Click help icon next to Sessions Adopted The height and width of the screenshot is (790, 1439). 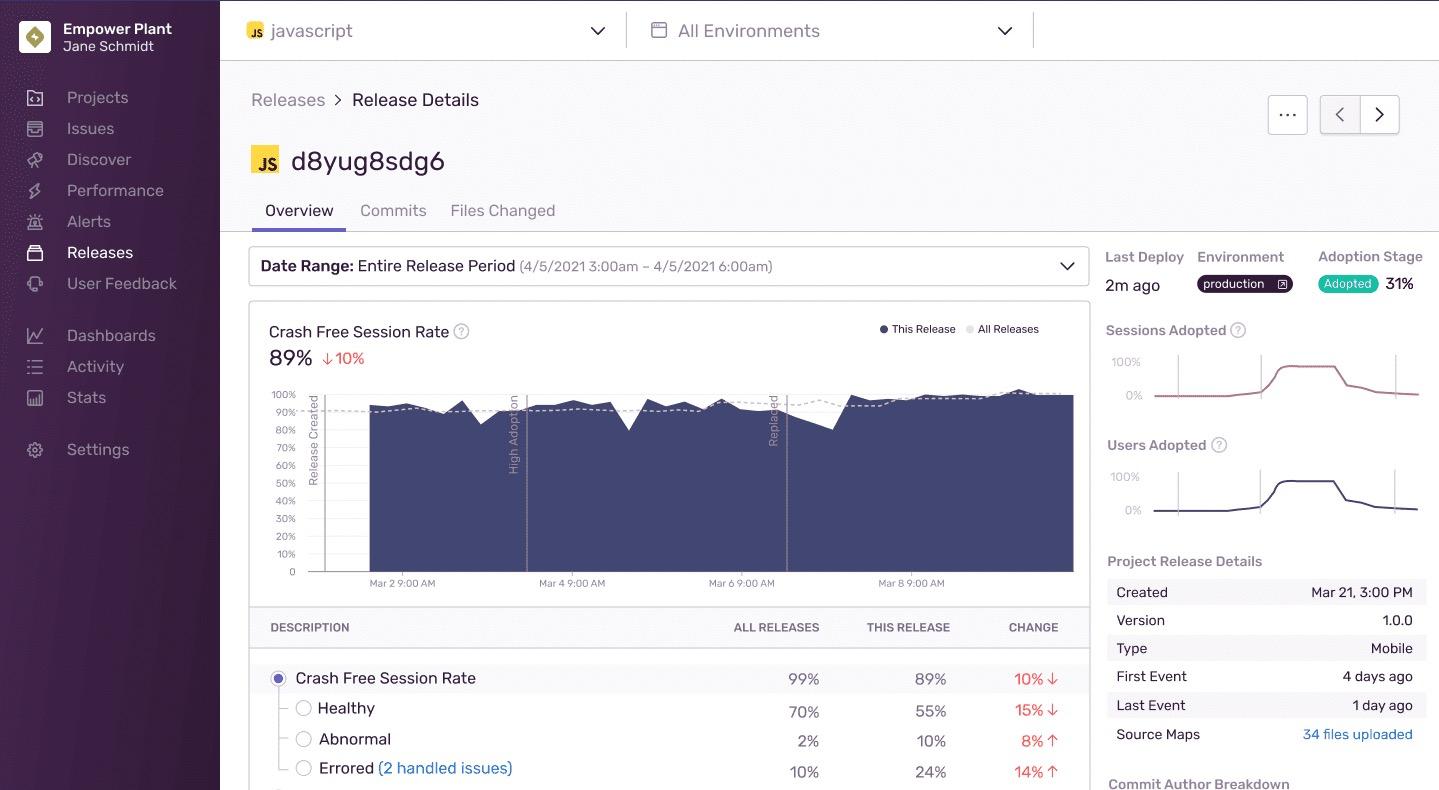1238,331
